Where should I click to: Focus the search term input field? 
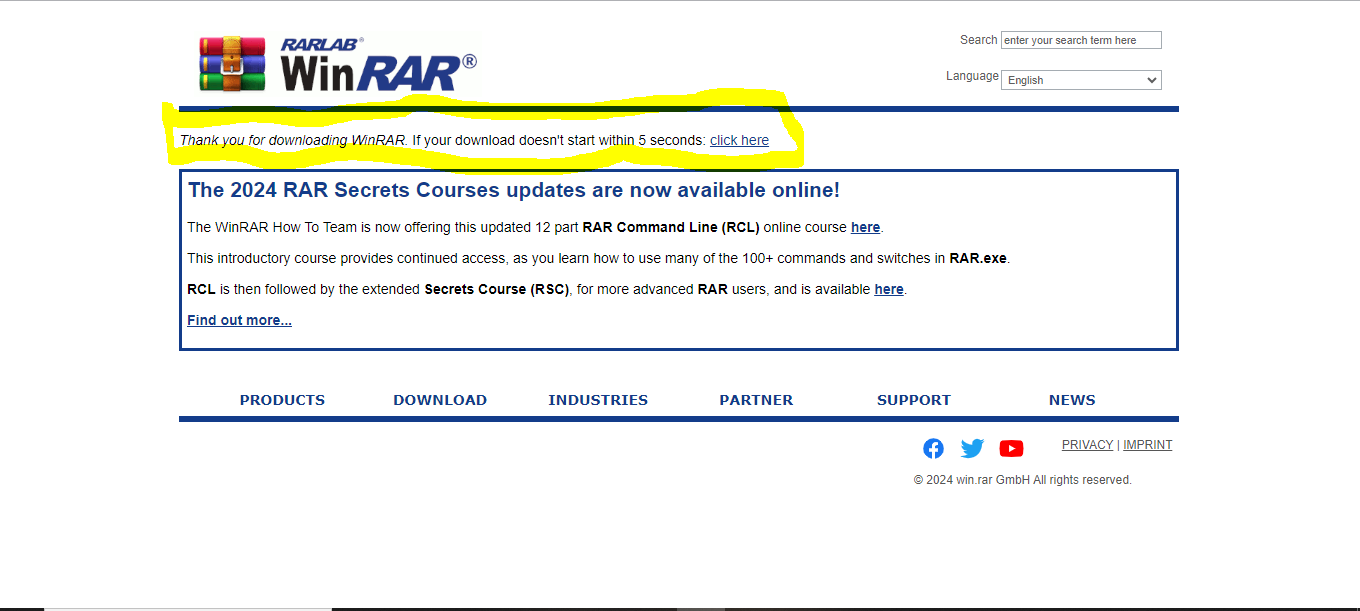pyautogui.click(x=1081, y=40)
